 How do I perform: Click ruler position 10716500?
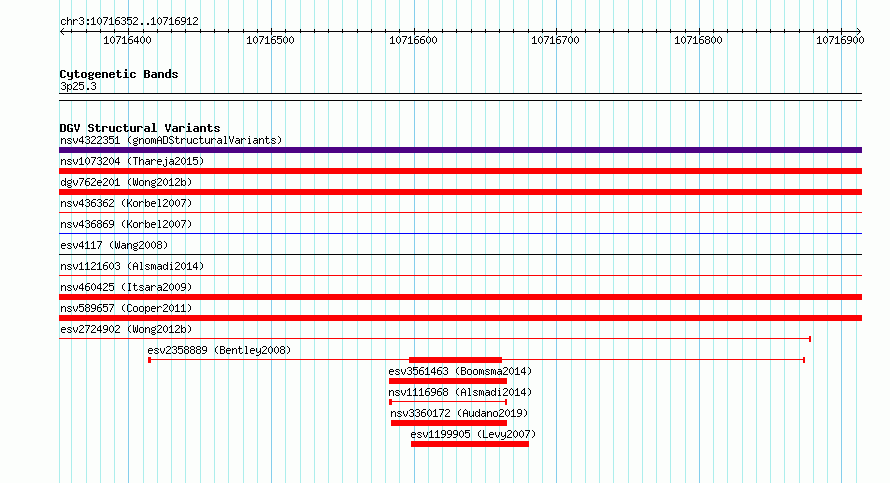coord(271,40)
